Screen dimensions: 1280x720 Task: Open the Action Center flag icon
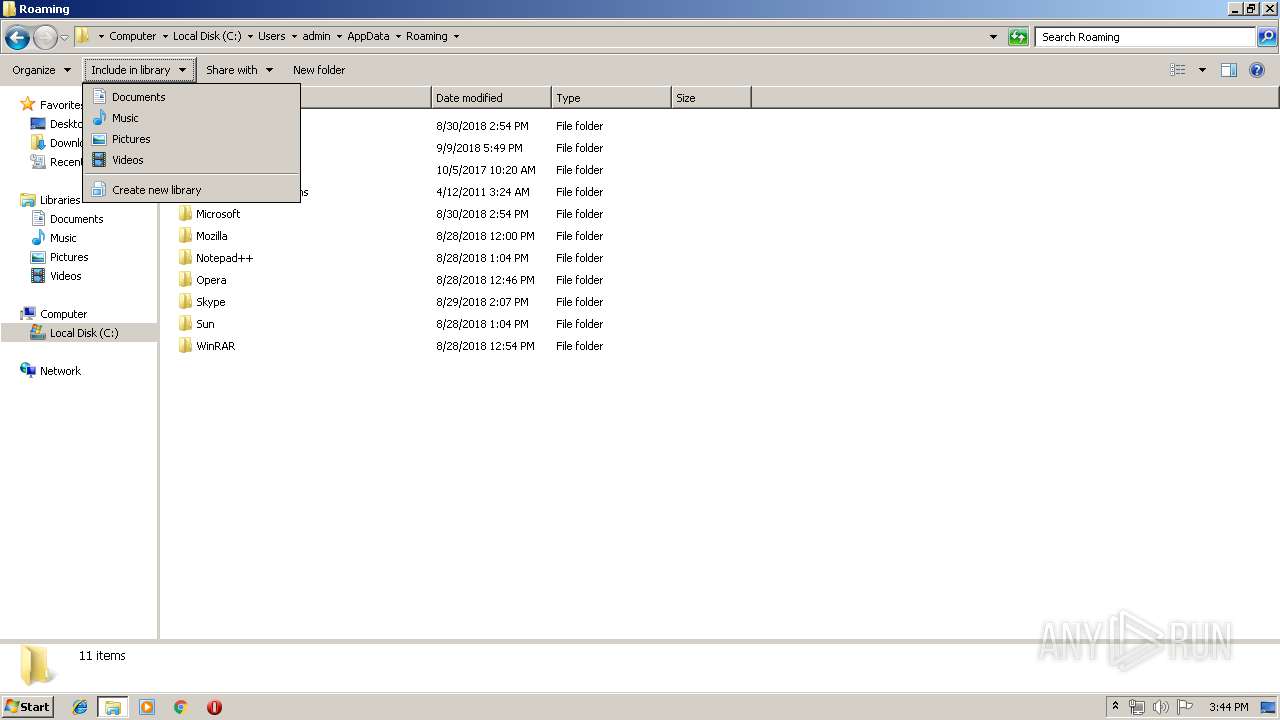tap(1185, 707)
